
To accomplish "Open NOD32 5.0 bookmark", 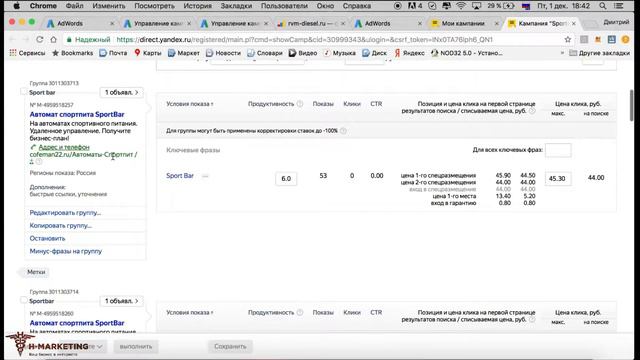I will pyautogui.click(x=467, y=53).
